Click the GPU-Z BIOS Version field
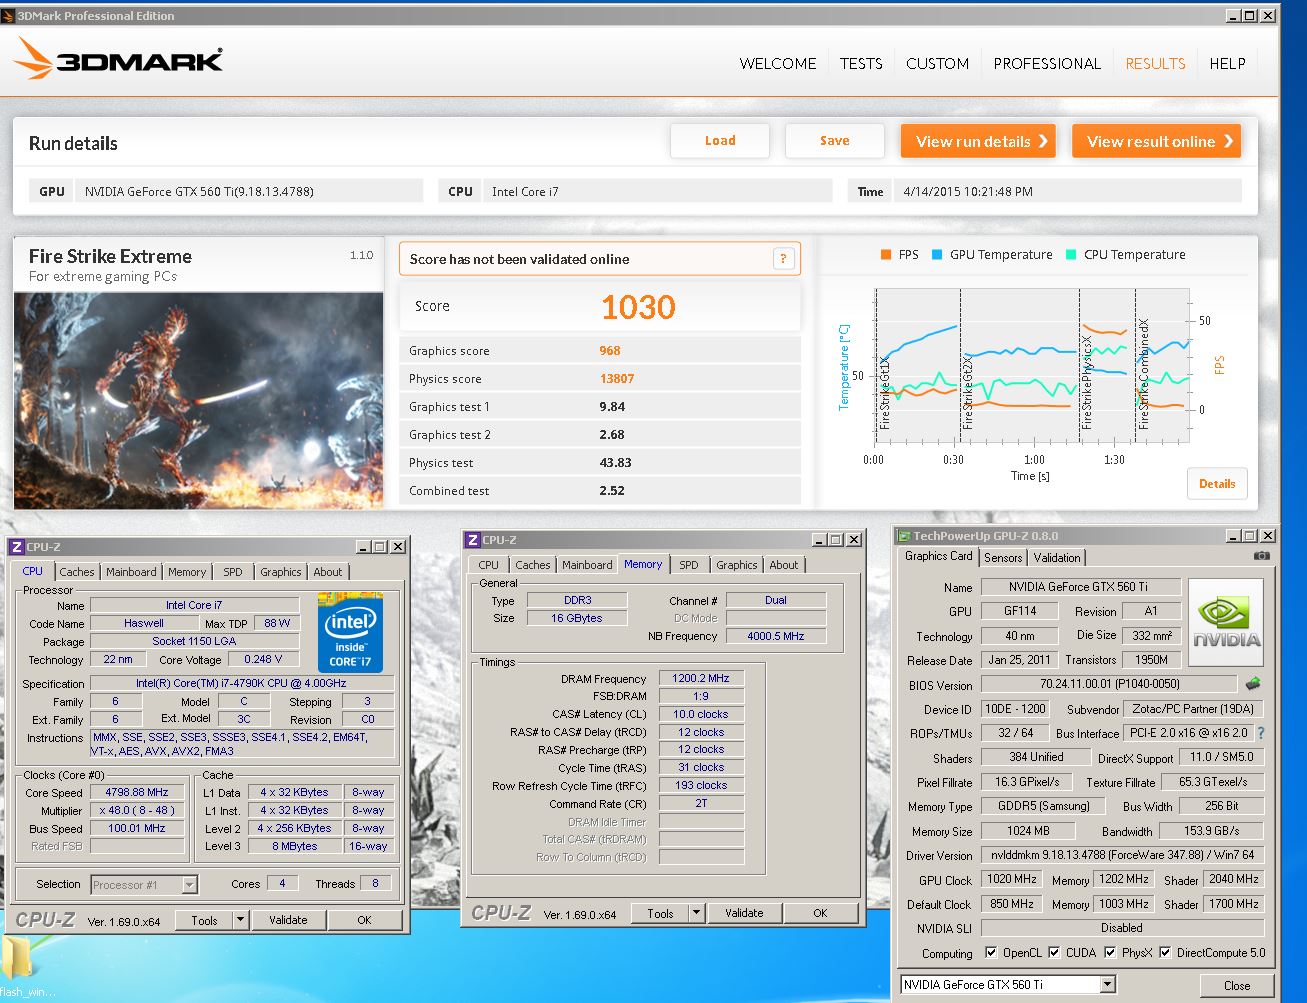Image resolution: width=1307 pixels, height=1003 pixels. coord(1110,684)
